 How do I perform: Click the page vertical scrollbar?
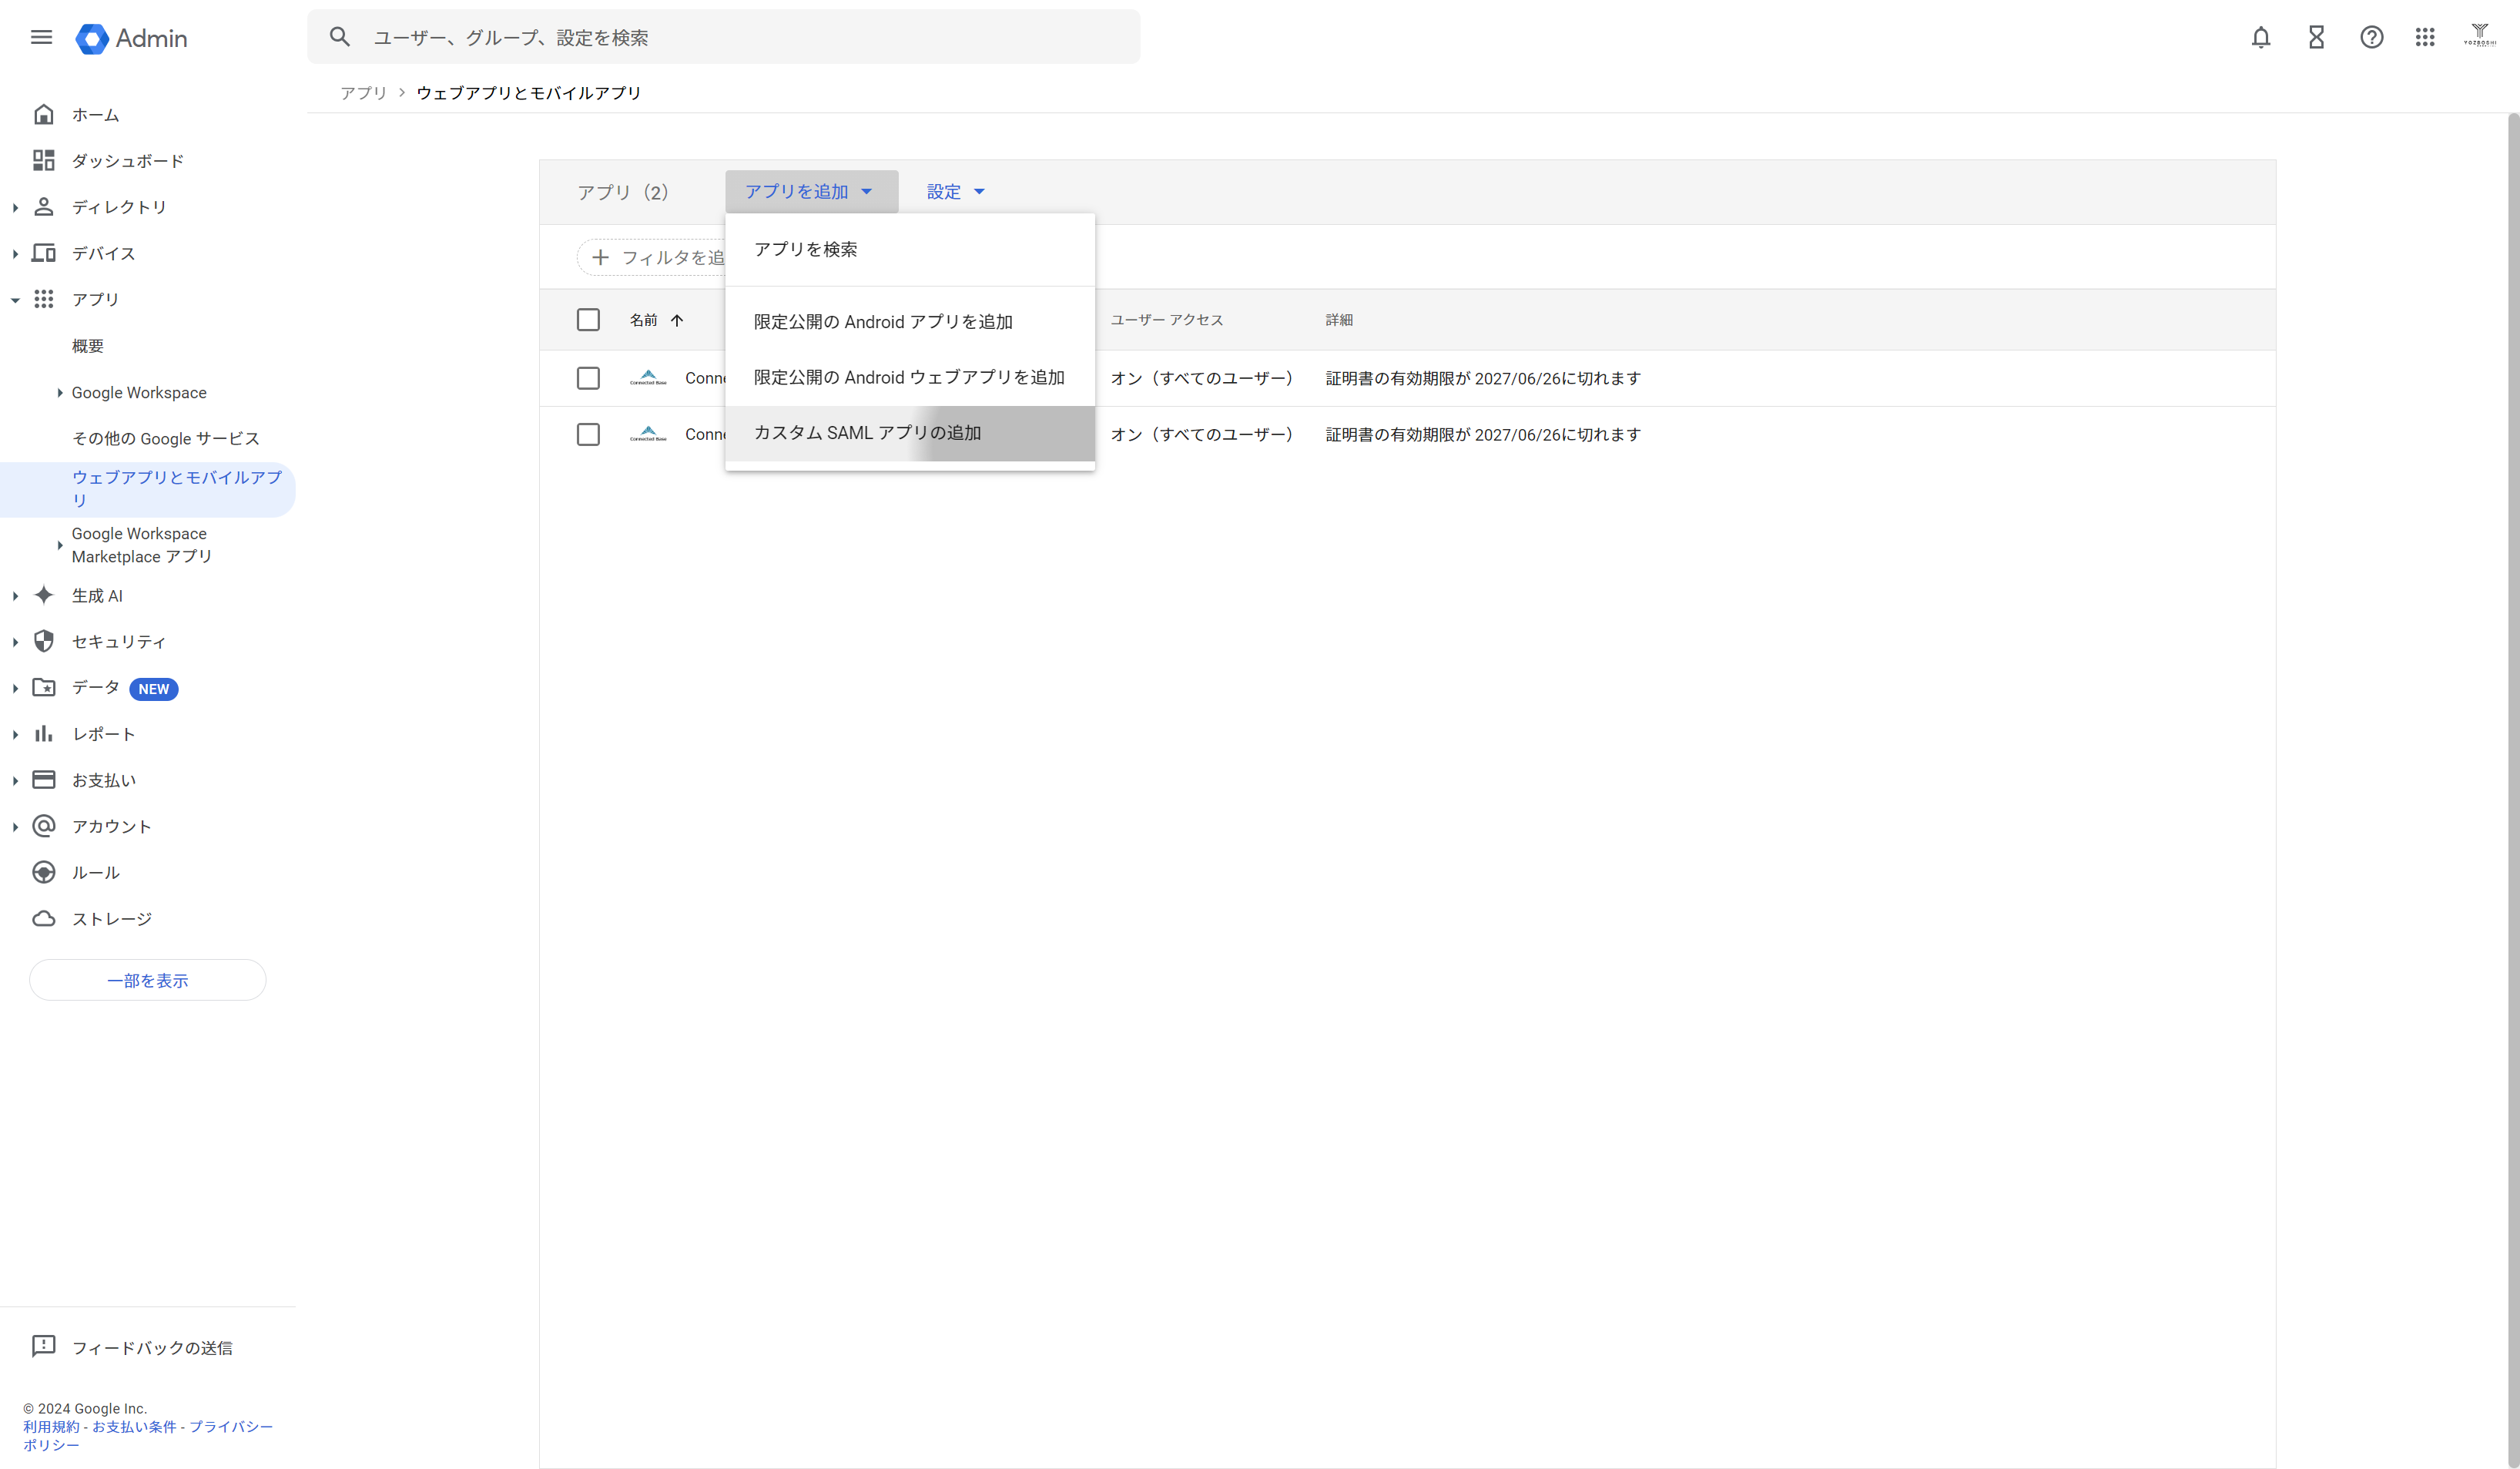2513,790
